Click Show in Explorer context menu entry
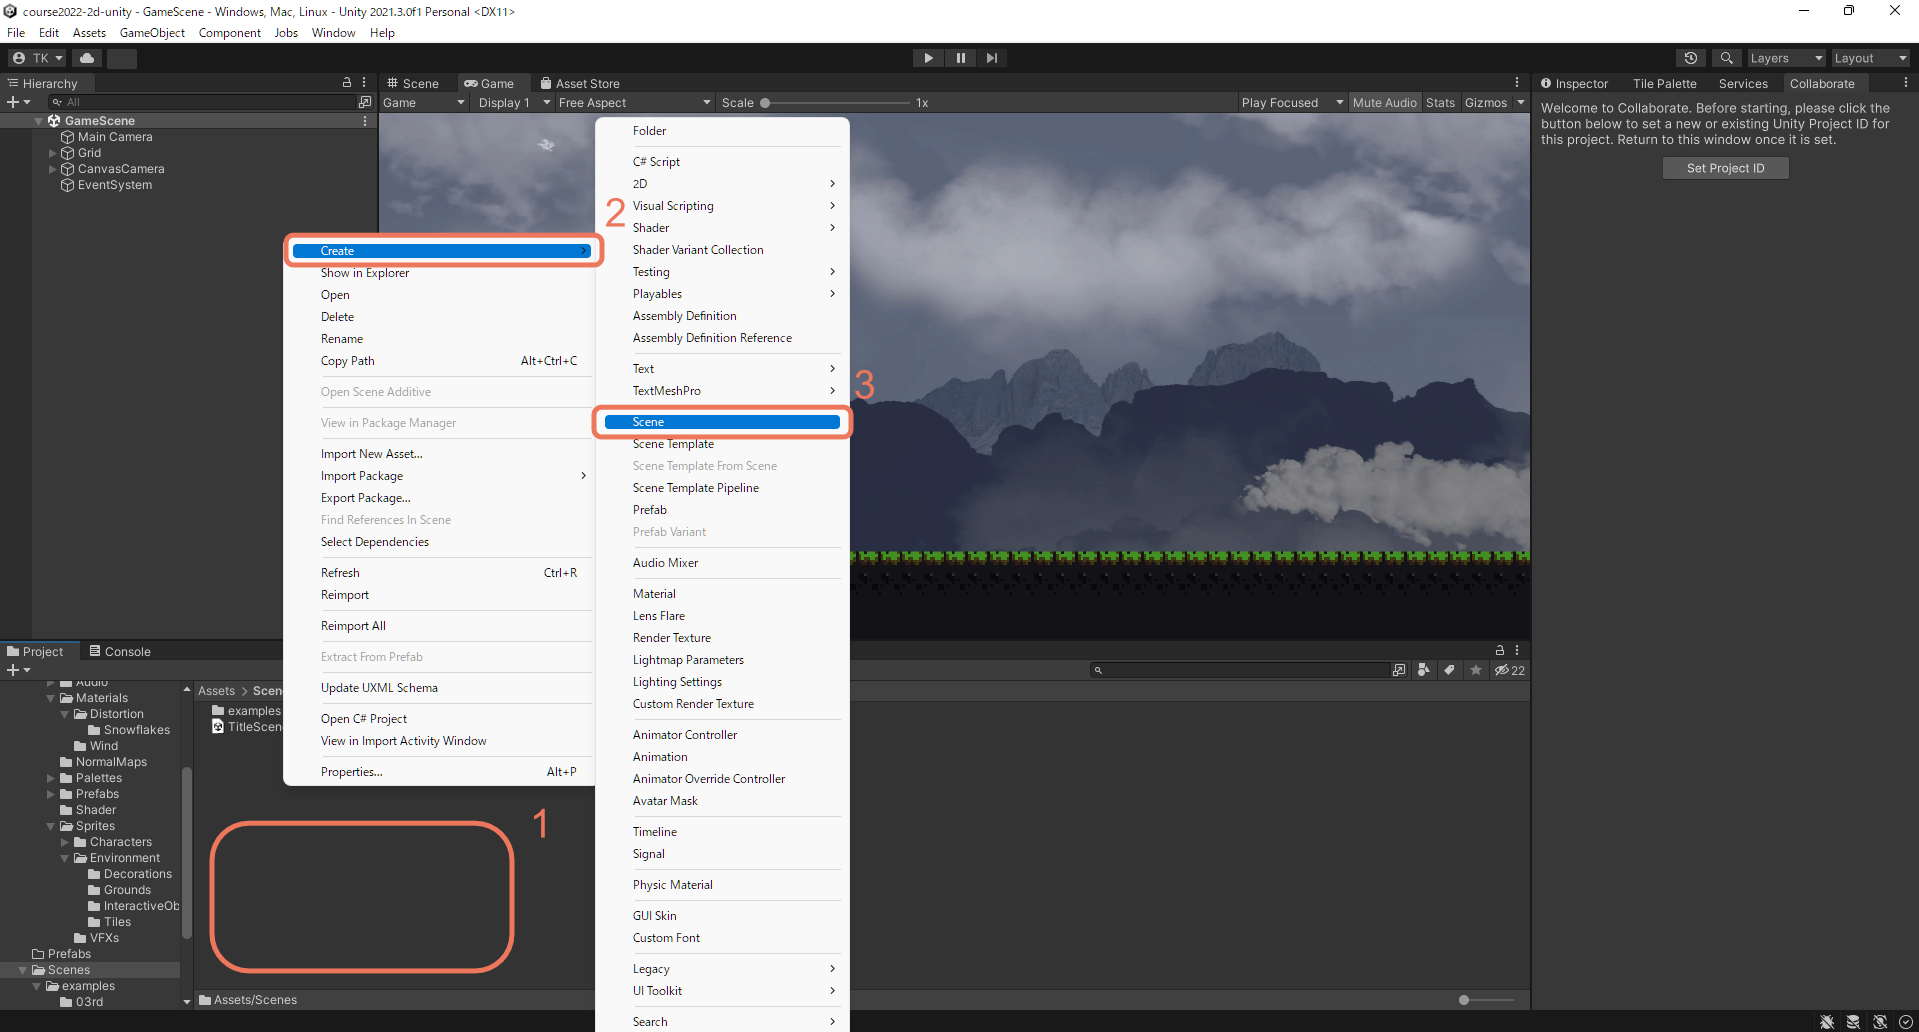Viewport: 1919px width, 1032px height. coord(365,273)
